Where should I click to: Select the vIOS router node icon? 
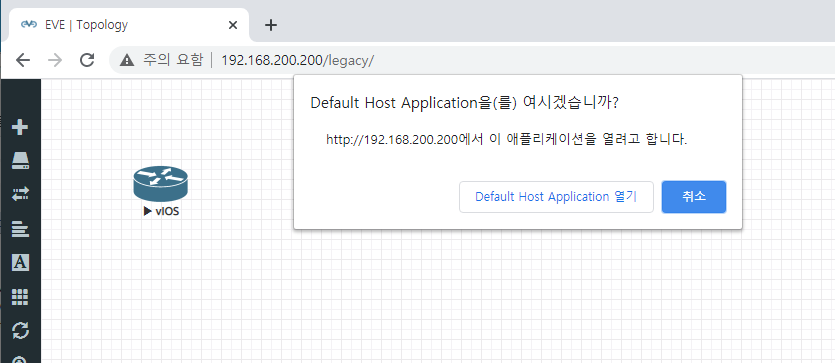click(x=161, y=184)
